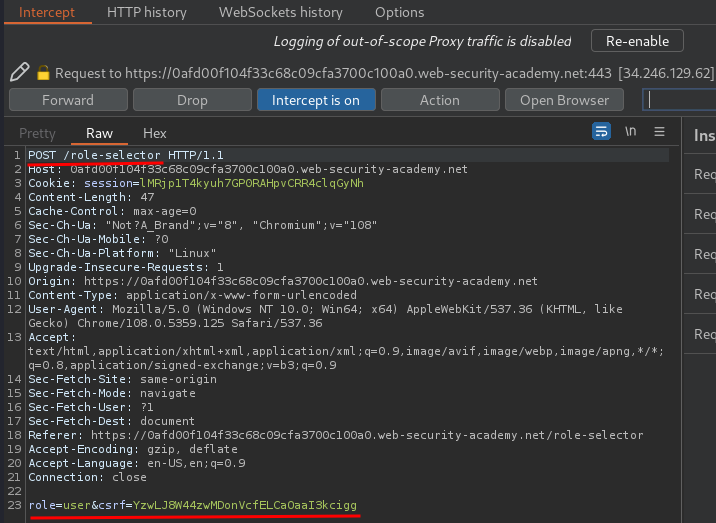Click the pencil edit icon beside the request target
716x523 pixels.
coord(20,72)
